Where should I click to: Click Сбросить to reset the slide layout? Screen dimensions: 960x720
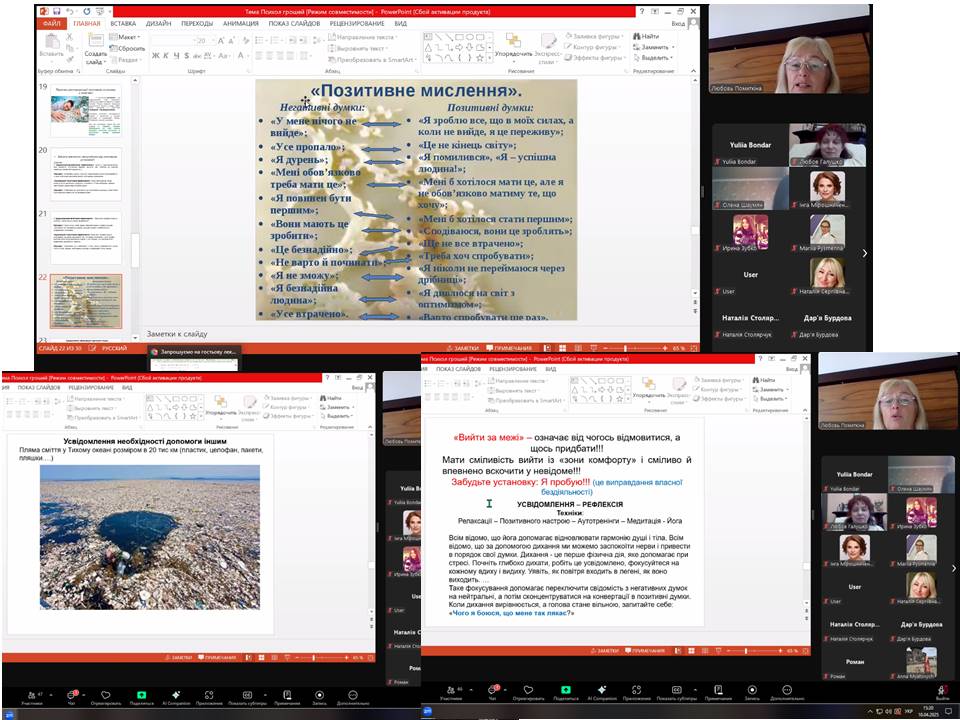tap(128, 47)
